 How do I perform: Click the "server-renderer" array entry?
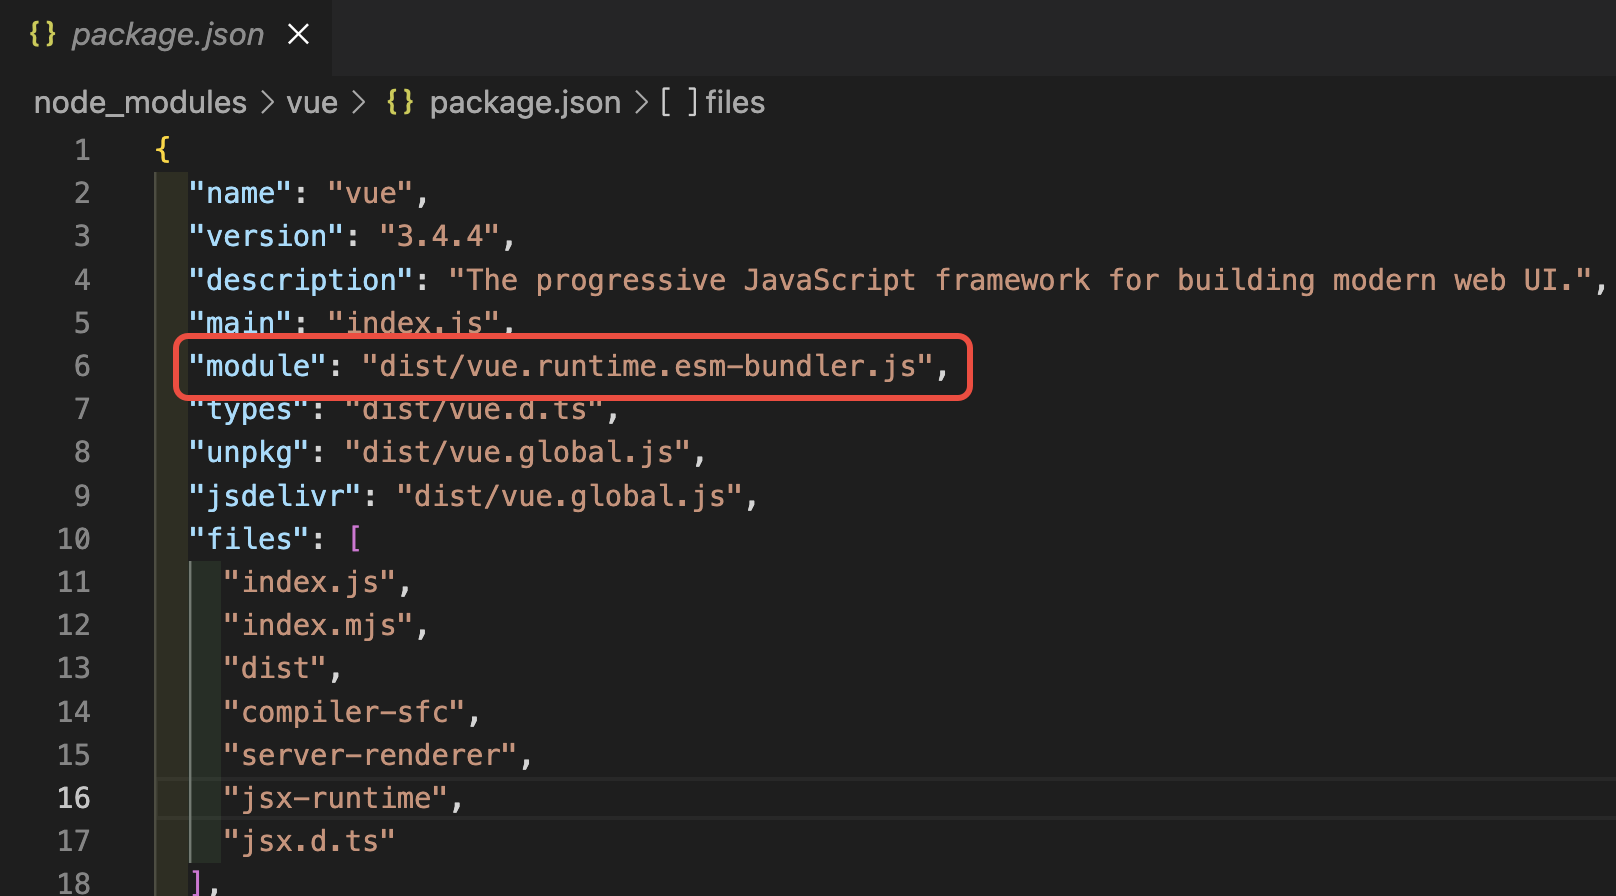[x=370, y=755]
